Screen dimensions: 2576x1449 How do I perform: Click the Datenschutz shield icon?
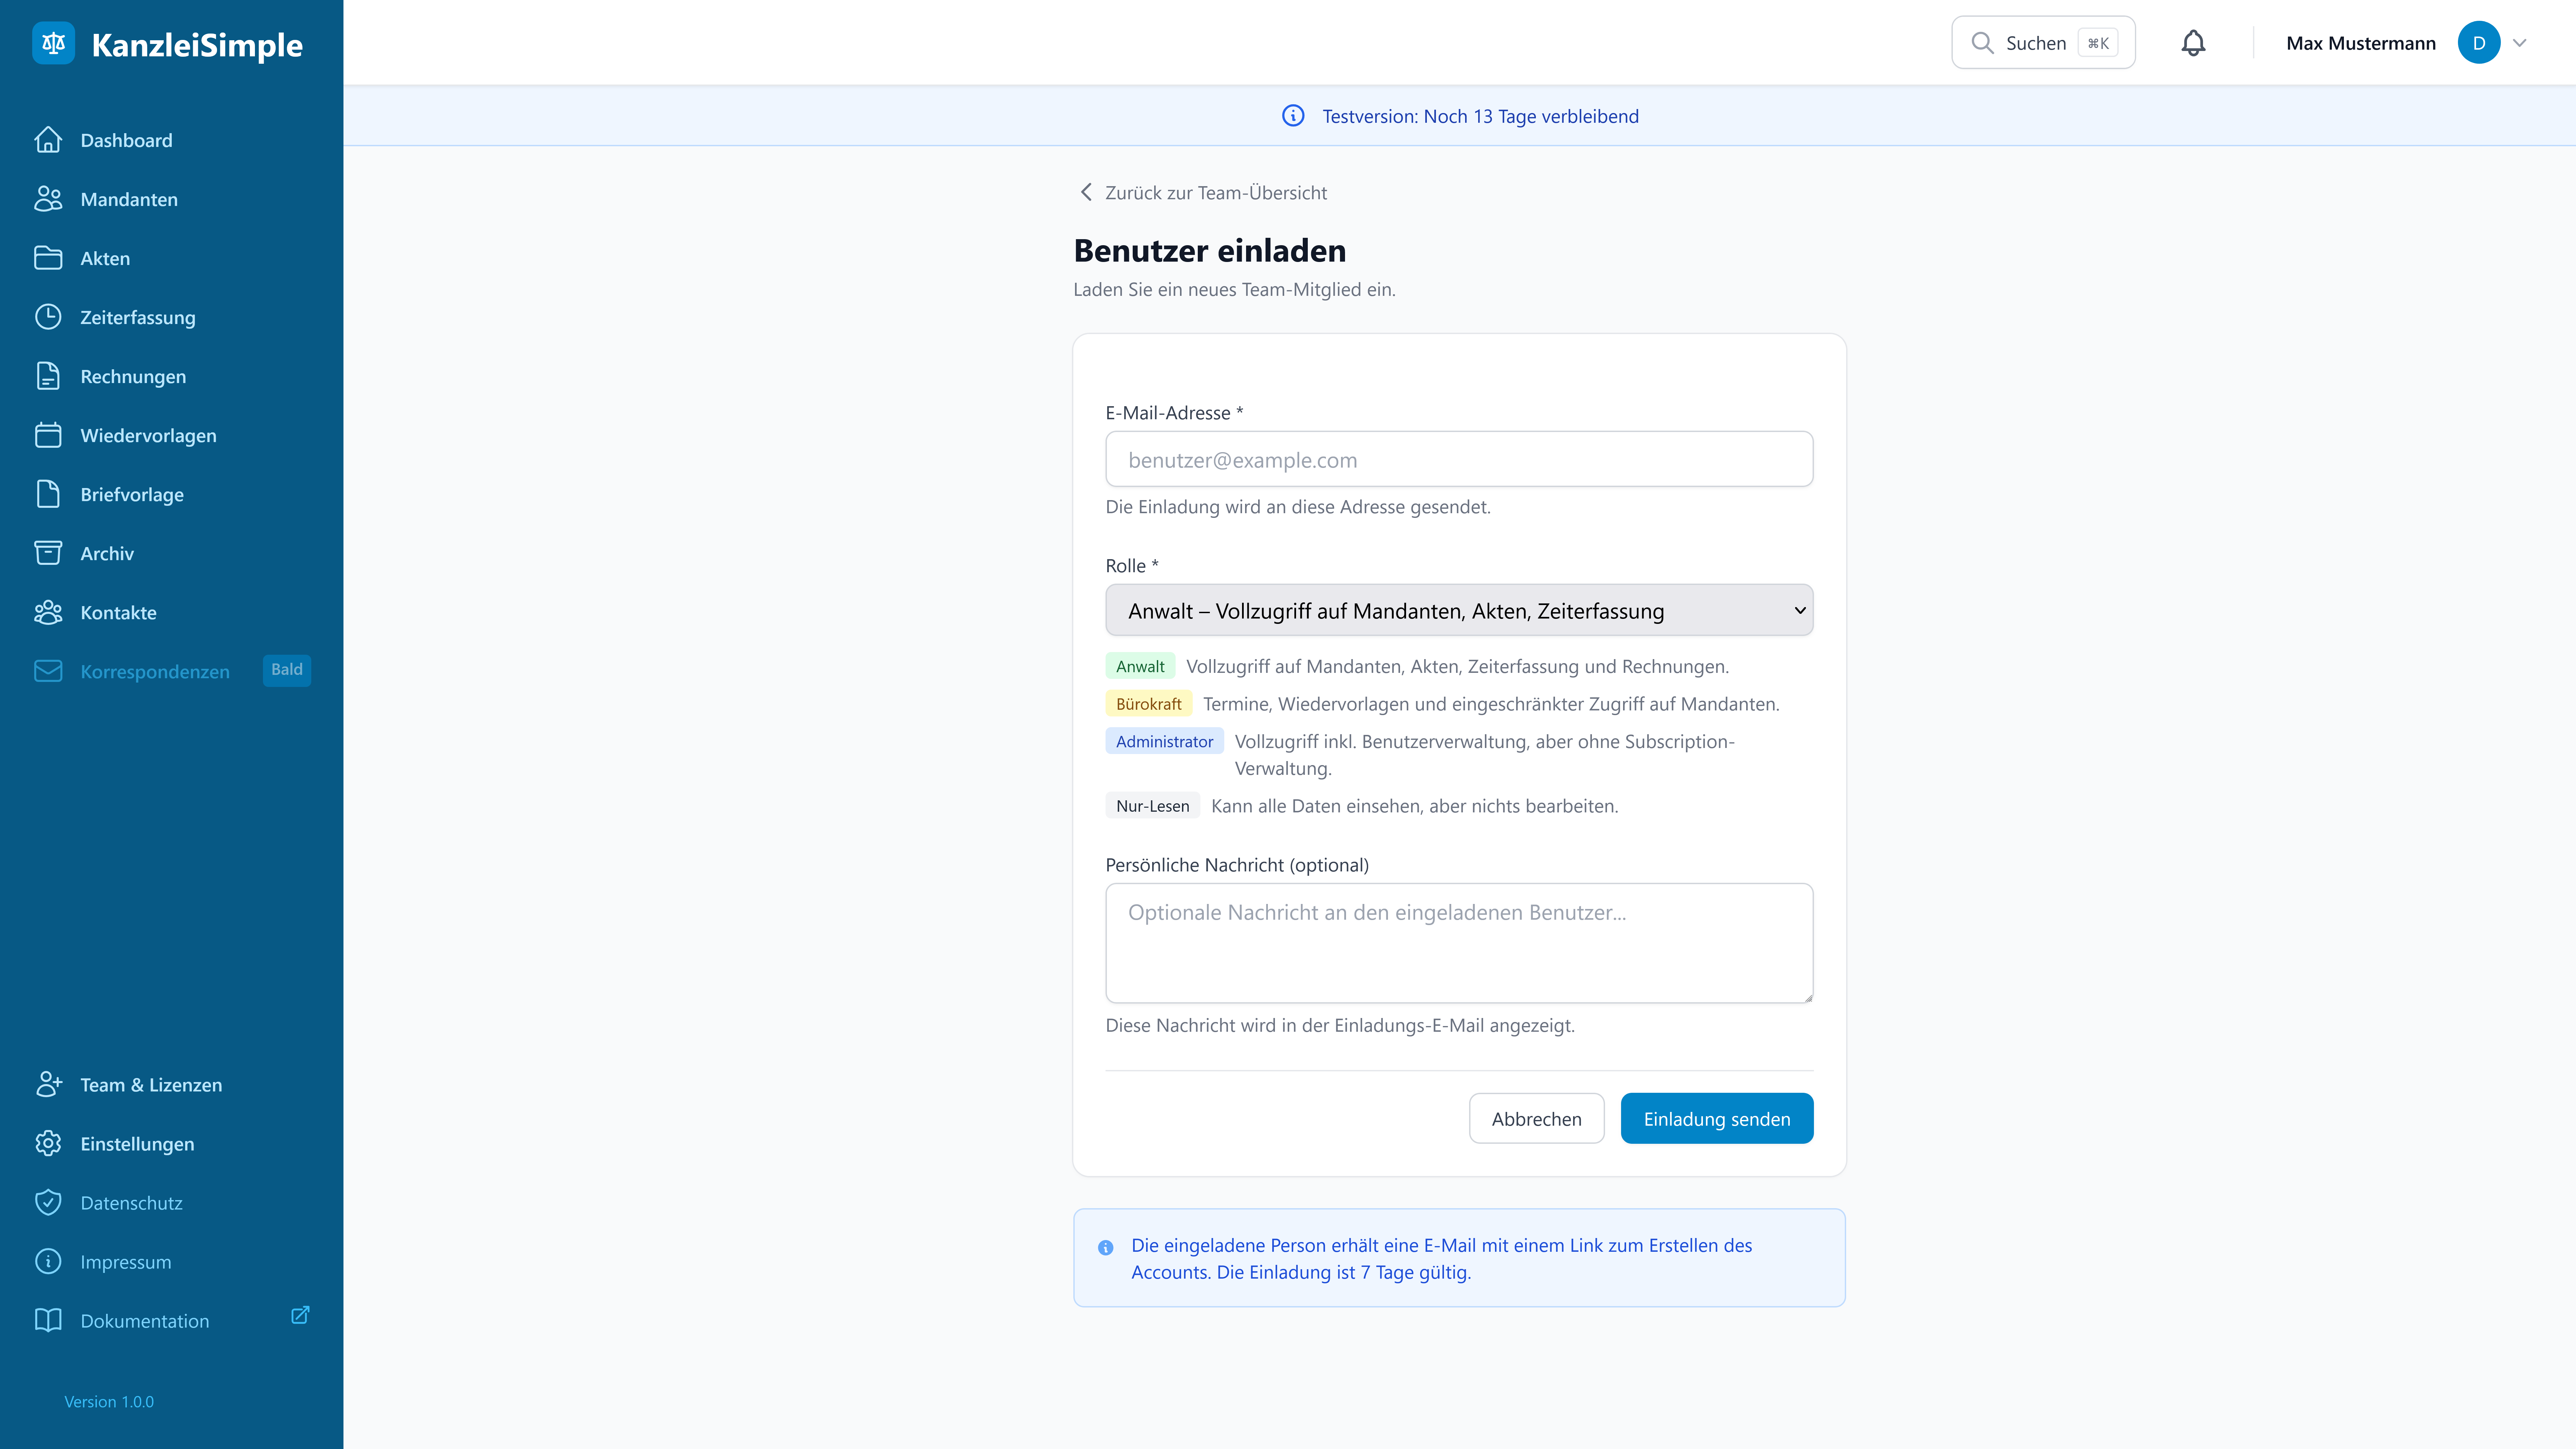[x=48, y=1202]
